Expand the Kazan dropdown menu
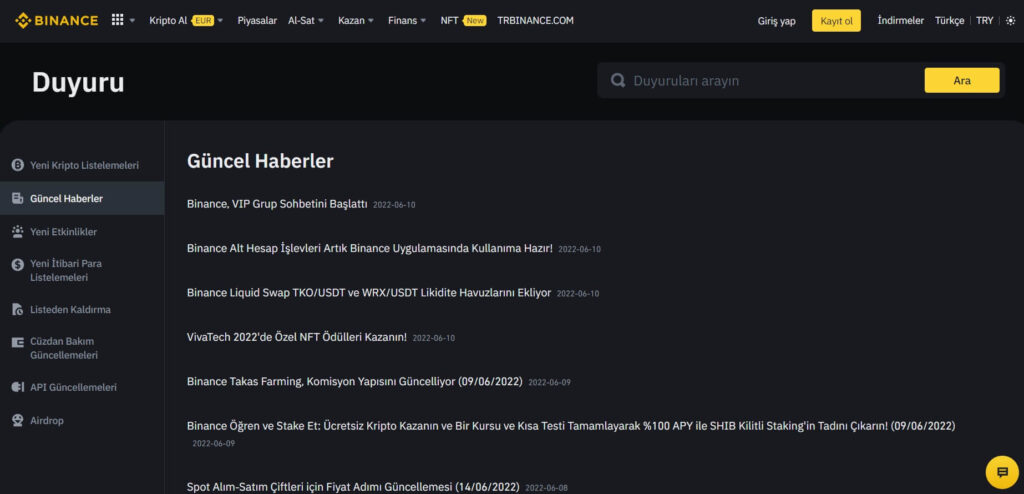The width and height of the screenshot is (1024, 494). (x=356, y=21)
